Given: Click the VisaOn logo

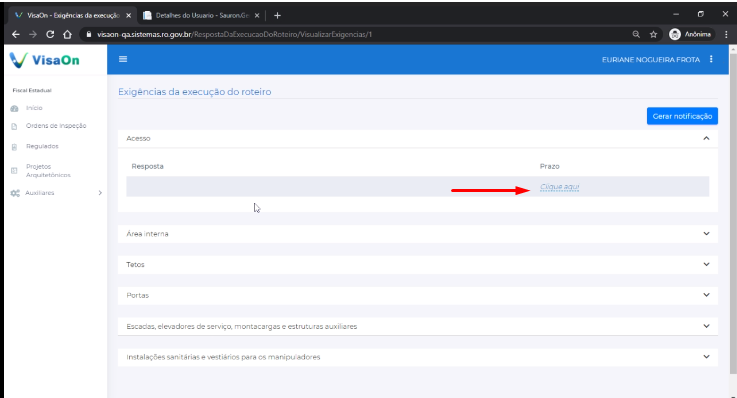Looking at the screenshot, I should [x=45, y=60].
